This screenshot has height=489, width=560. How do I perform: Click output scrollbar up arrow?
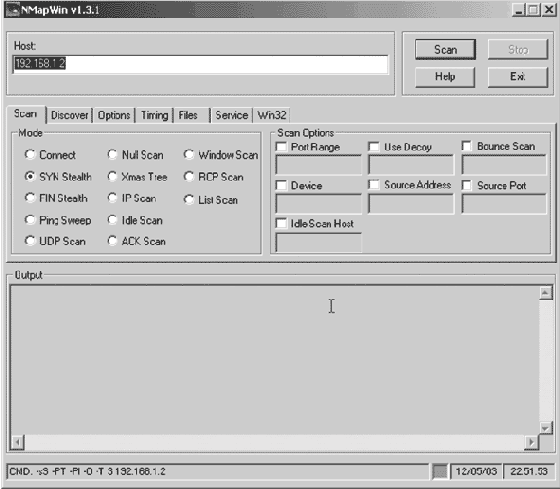coord(545,293)
